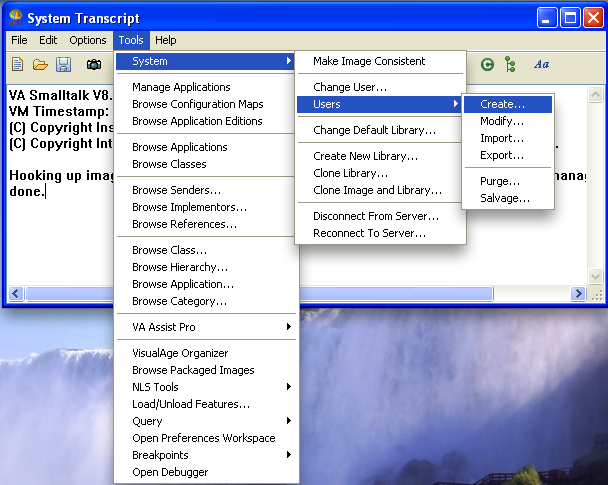Click the VAST application icon in title bar
The width and height of the screenshot is (608, 485).
tap(16, 17)
